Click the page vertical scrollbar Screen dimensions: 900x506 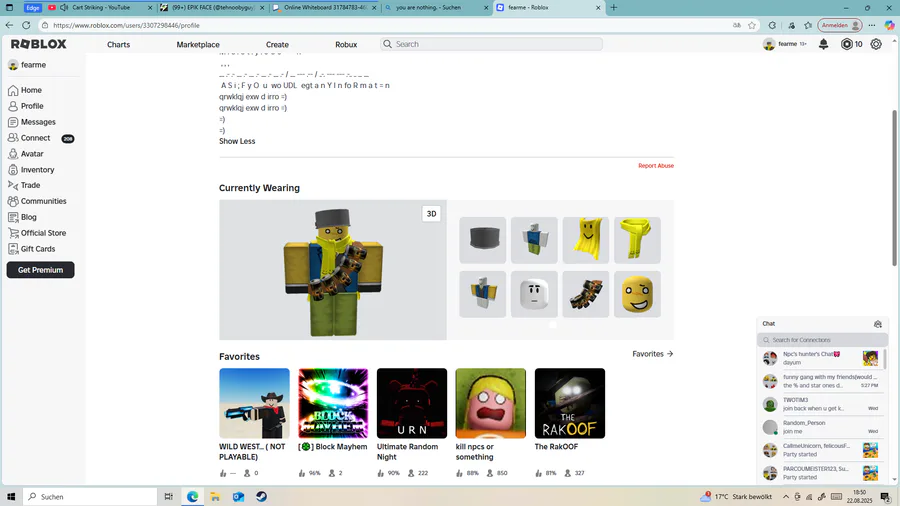pyautogui.click(x=894, y=187)
